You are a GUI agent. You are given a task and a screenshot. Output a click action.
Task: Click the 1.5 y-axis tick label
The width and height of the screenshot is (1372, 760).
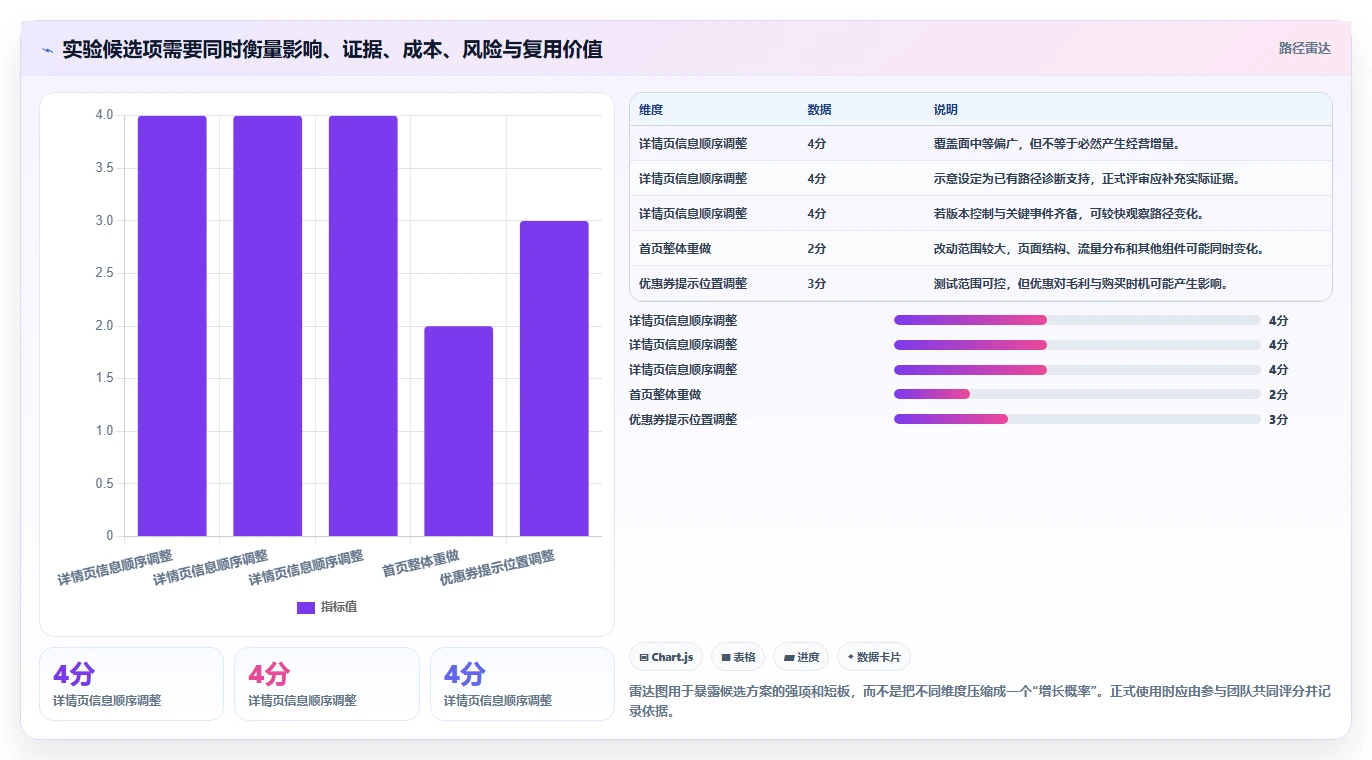pos(104,378)
